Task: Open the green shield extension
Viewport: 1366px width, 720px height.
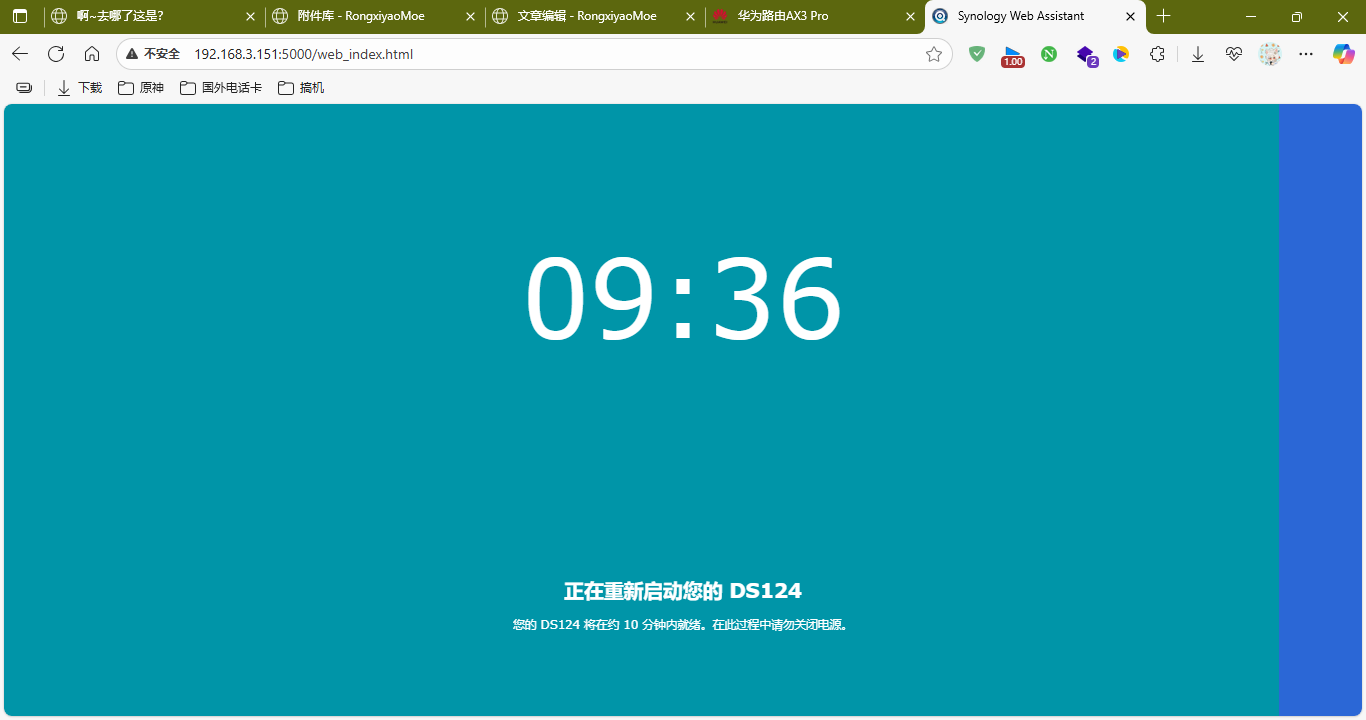Action: 977,54
